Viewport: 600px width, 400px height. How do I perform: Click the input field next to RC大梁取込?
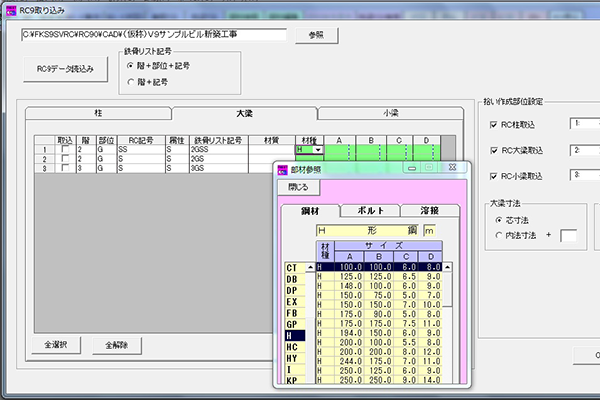[585, 150]
